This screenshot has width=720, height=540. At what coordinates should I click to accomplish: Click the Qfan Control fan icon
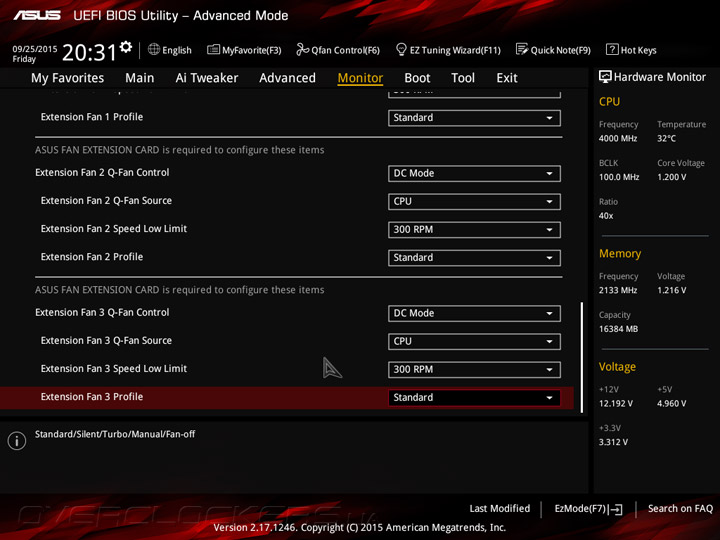[x=302, y=49]
